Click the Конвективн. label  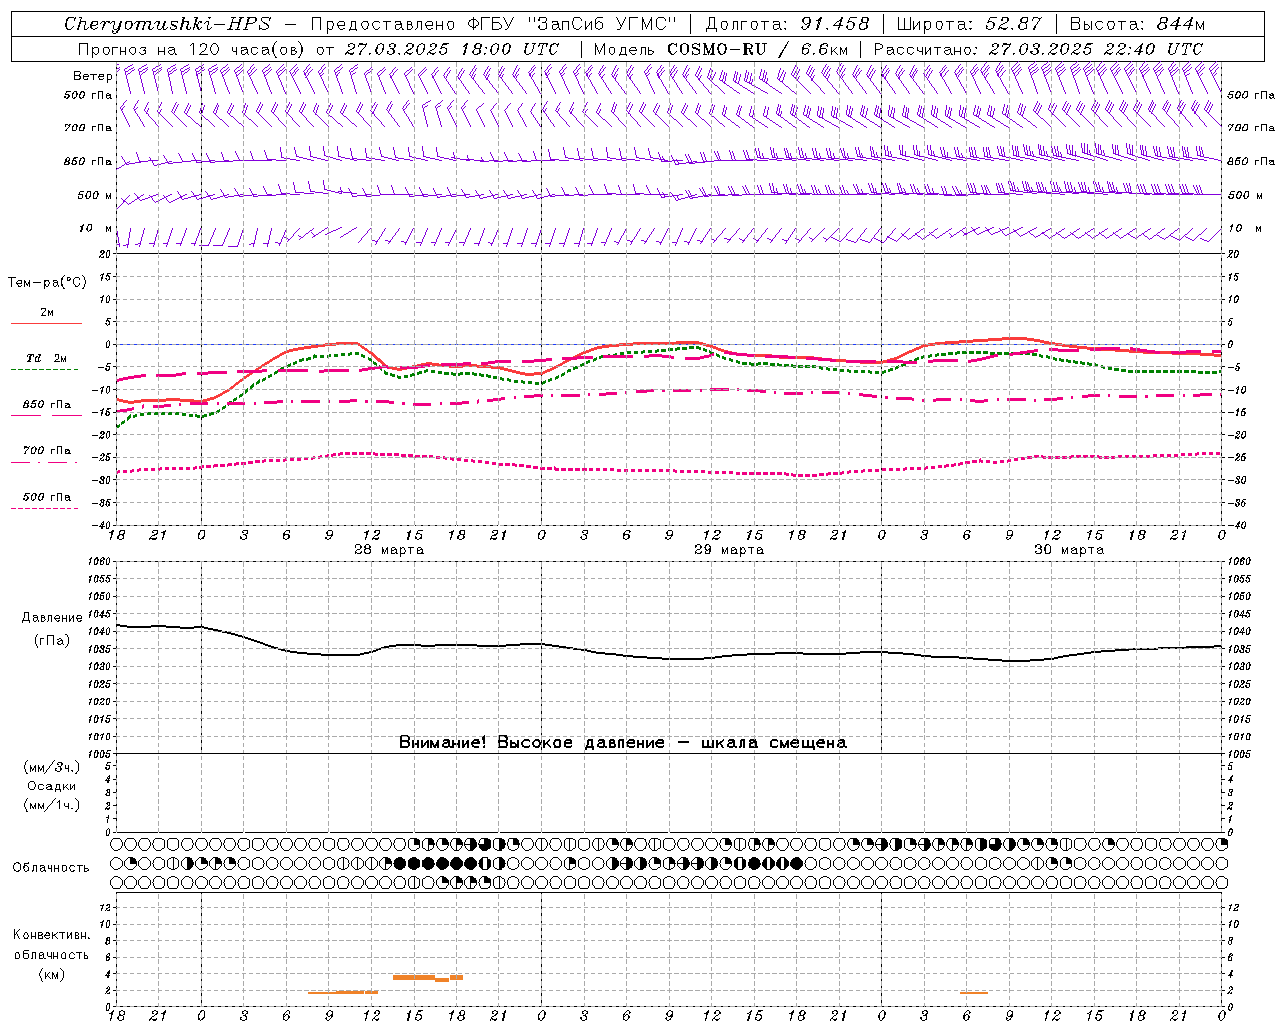51,935
